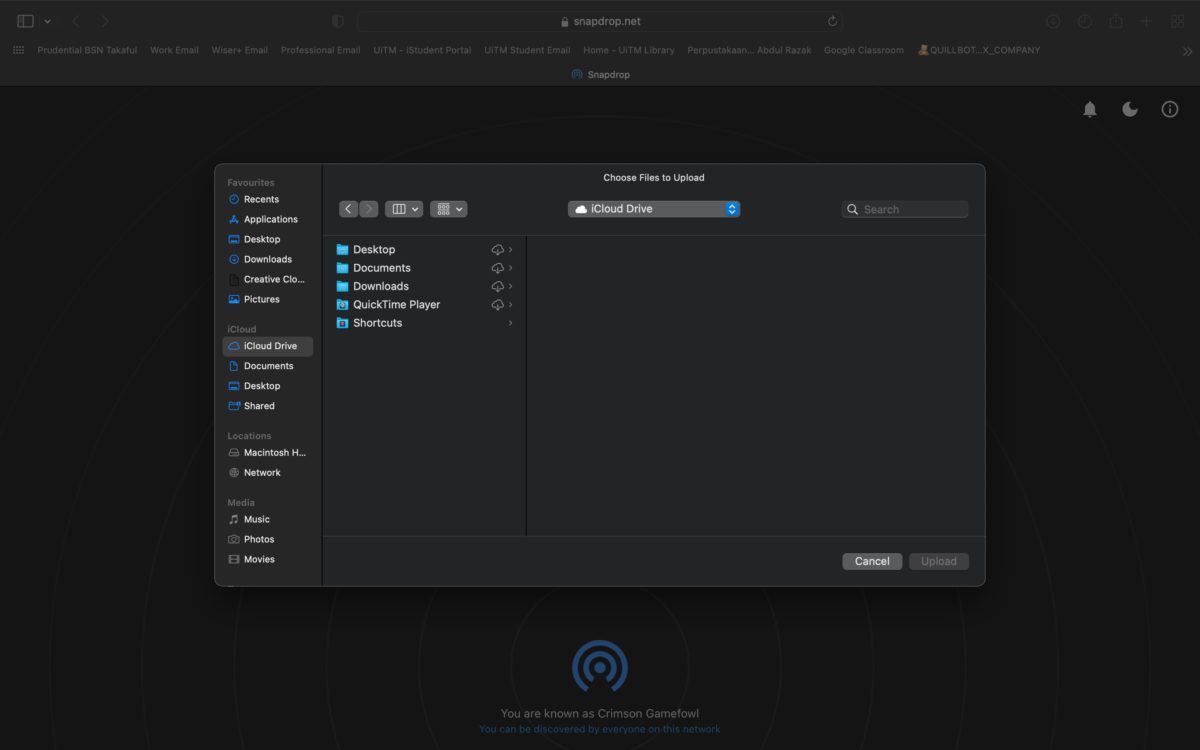This screenshot has height=750, width=1200.
Task: Open the column view mode dropdown
Action: pos(404,209)
